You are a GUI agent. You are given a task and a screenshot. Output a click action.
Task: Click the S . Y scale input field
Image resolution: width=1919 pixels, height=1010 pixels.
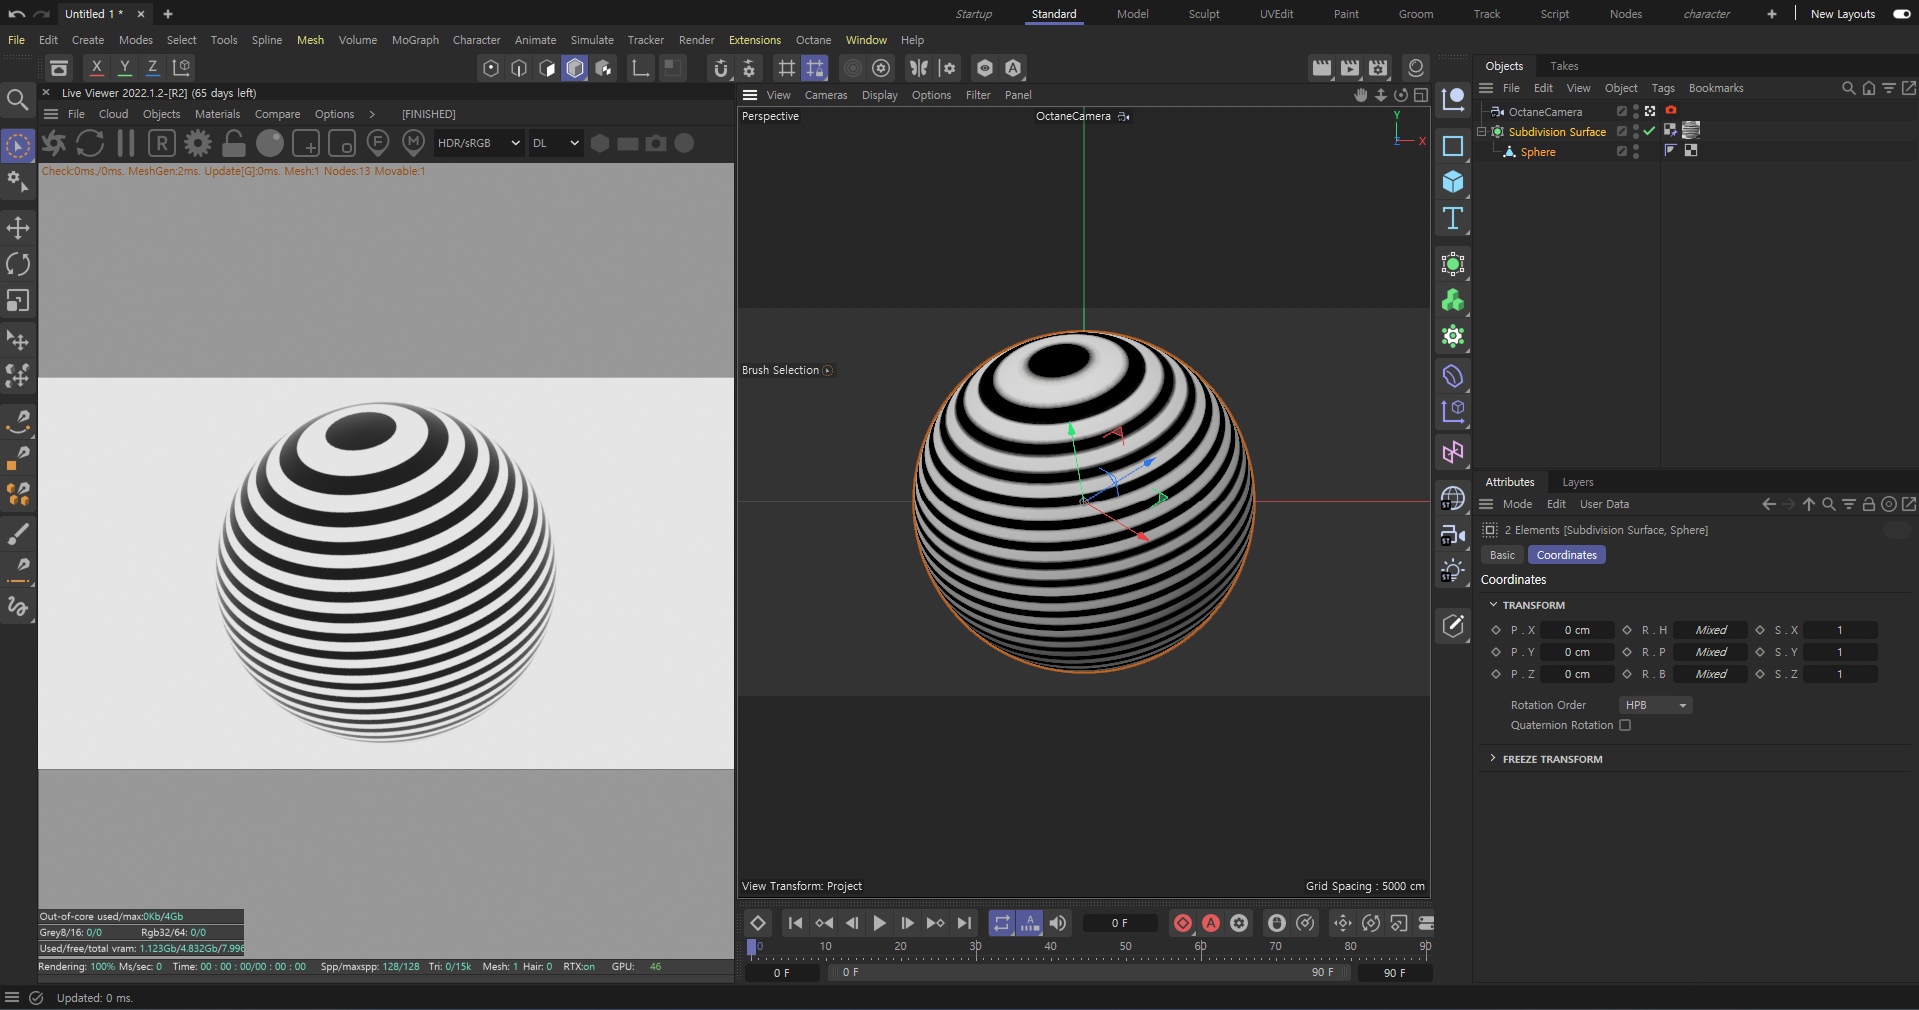(1840, 652)
